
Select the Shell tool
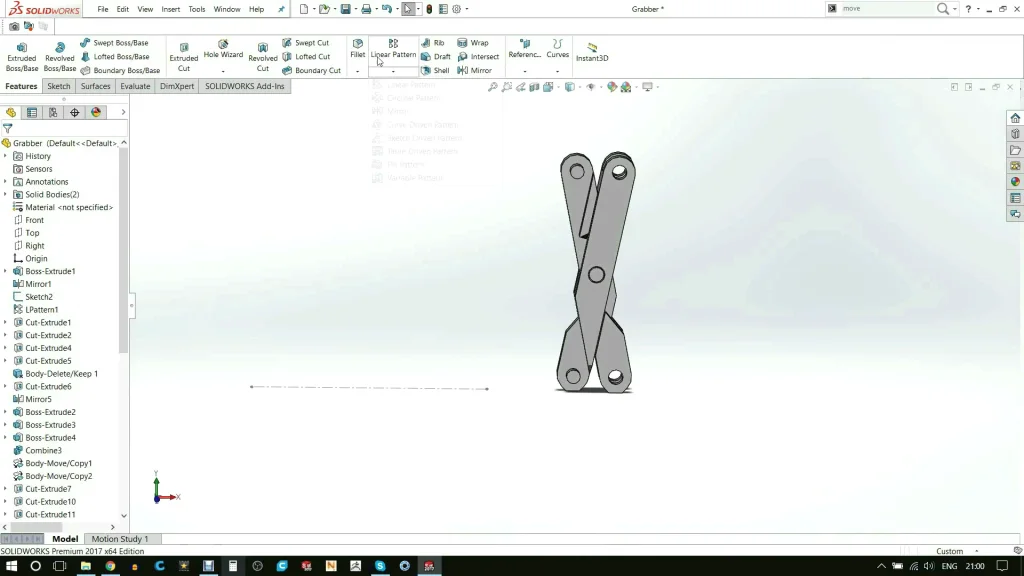[x=435, y=71]
